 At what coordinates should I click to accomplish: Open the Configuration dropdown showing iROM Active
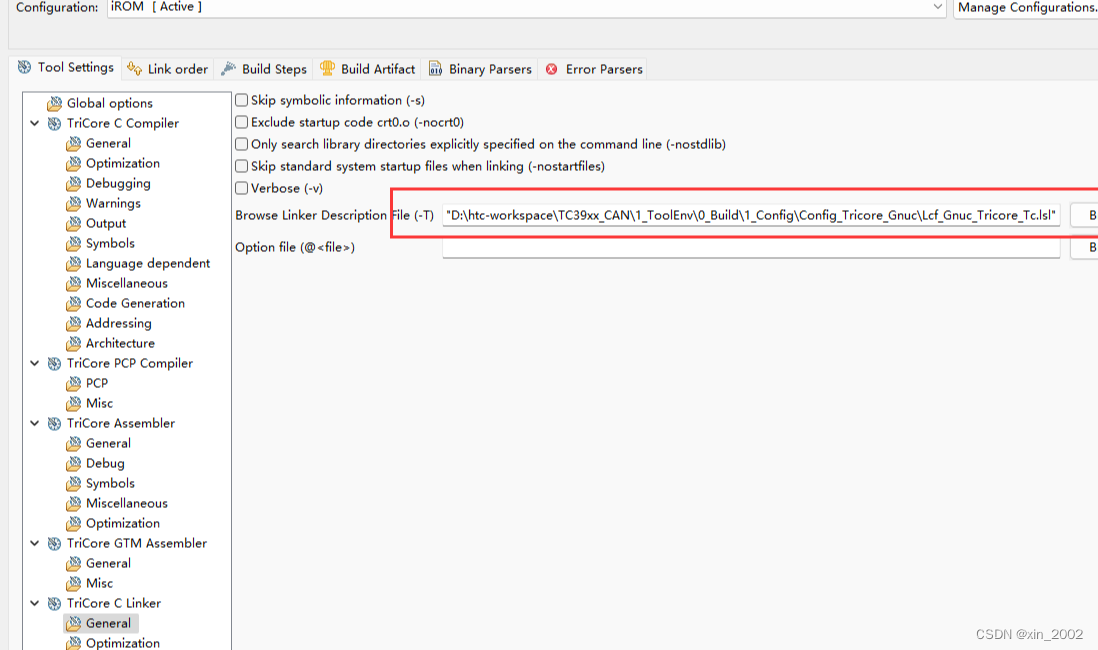tap(527, 7)
